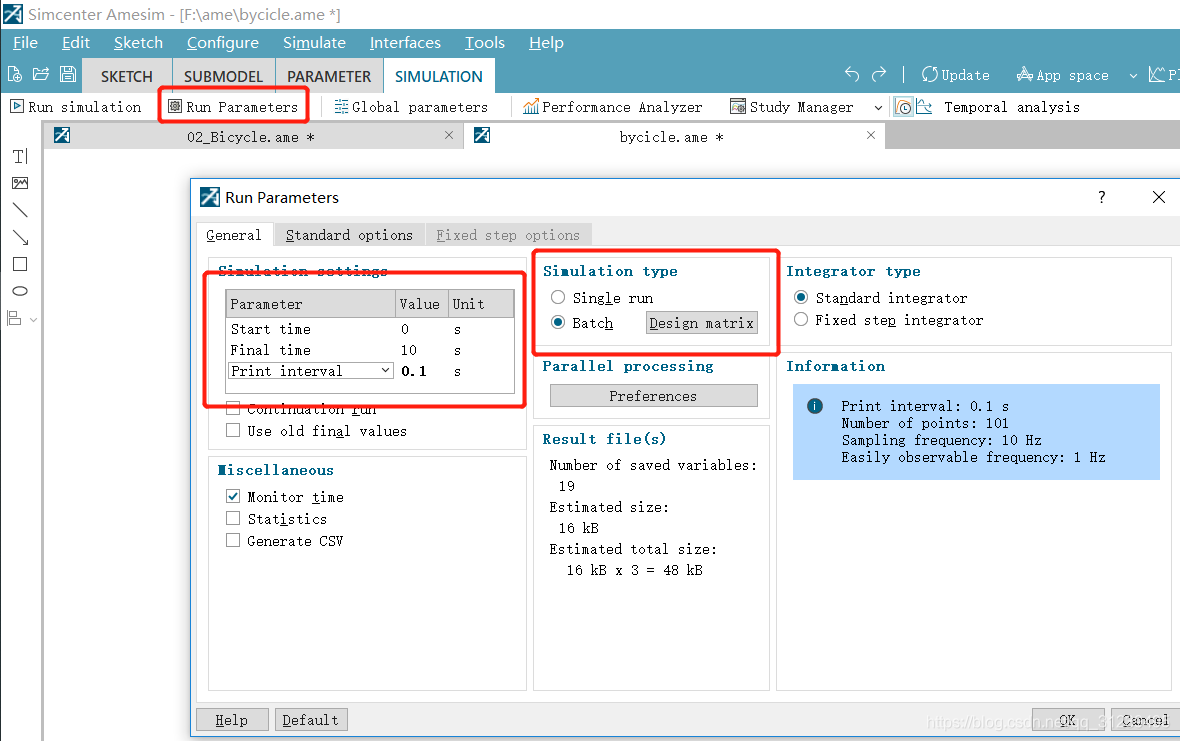Screen dimensions: 1180x741
Task: Switch to PARAMETER mode tab
Action: point(329,77)
